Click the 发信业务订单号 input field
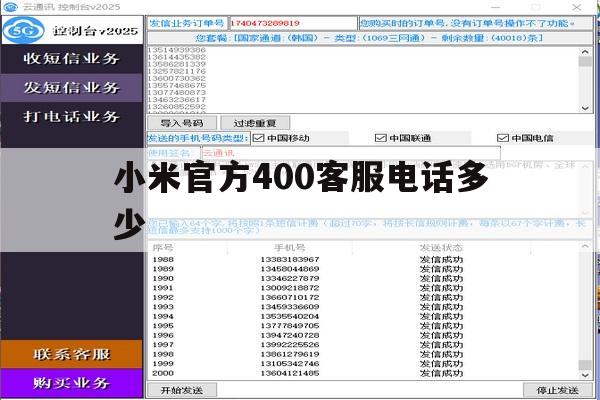600x400 pixels. click(x=293, y=23)
